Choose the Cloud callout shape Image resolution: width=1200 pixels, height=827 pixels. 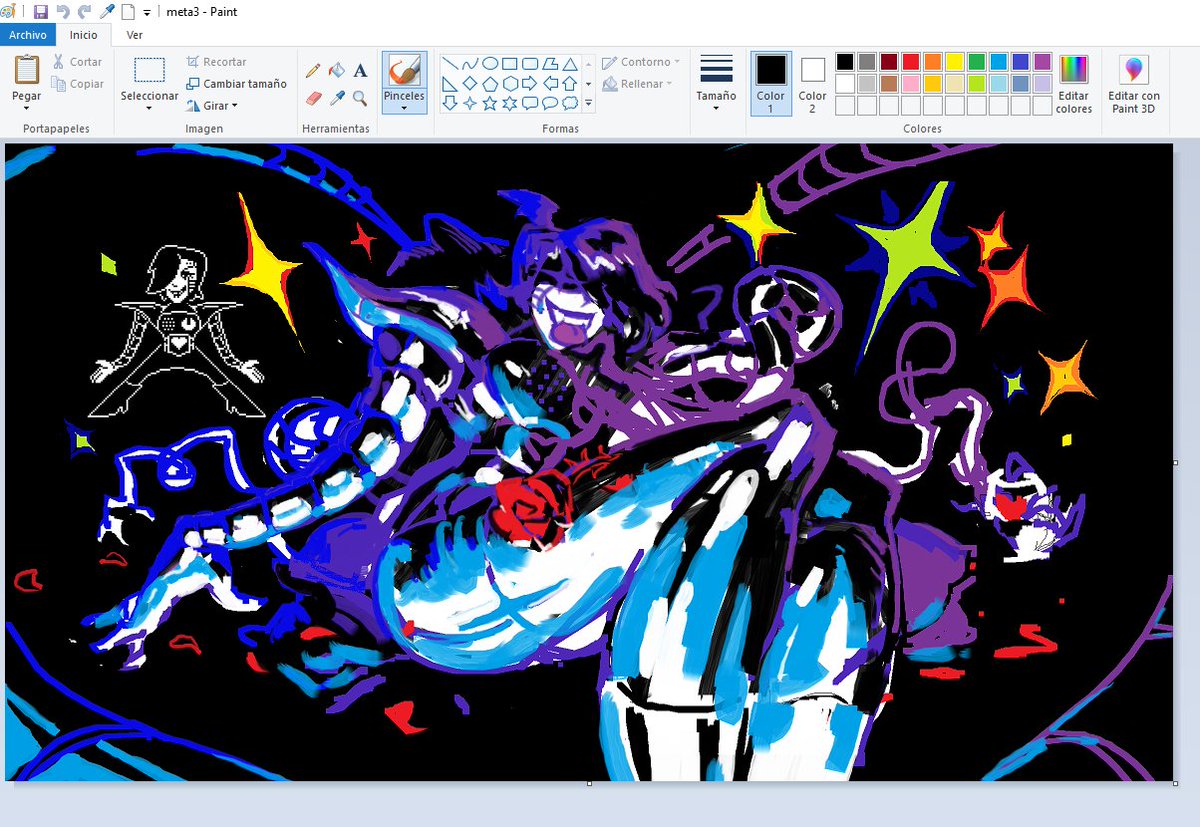[x=570, y=103]
